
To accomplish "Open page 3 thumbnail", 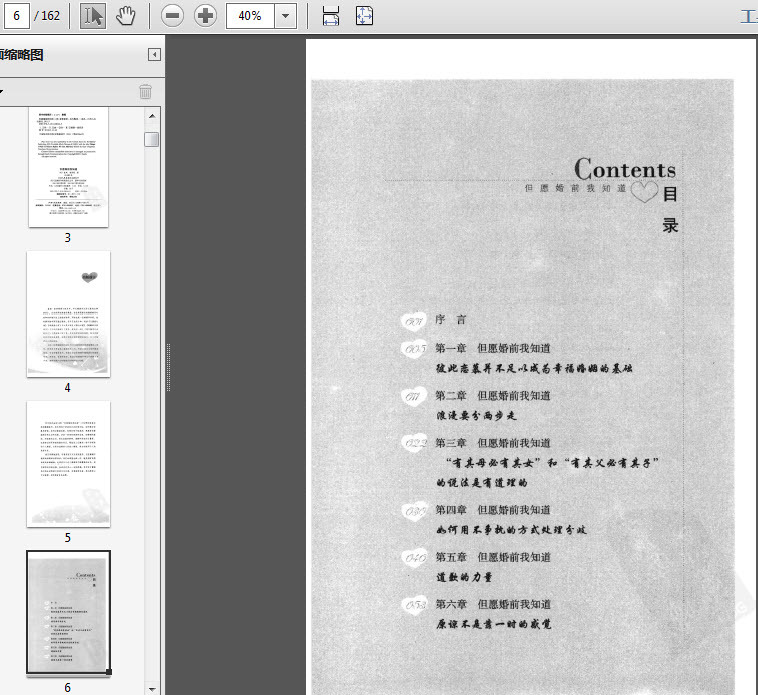I will 68,167.
